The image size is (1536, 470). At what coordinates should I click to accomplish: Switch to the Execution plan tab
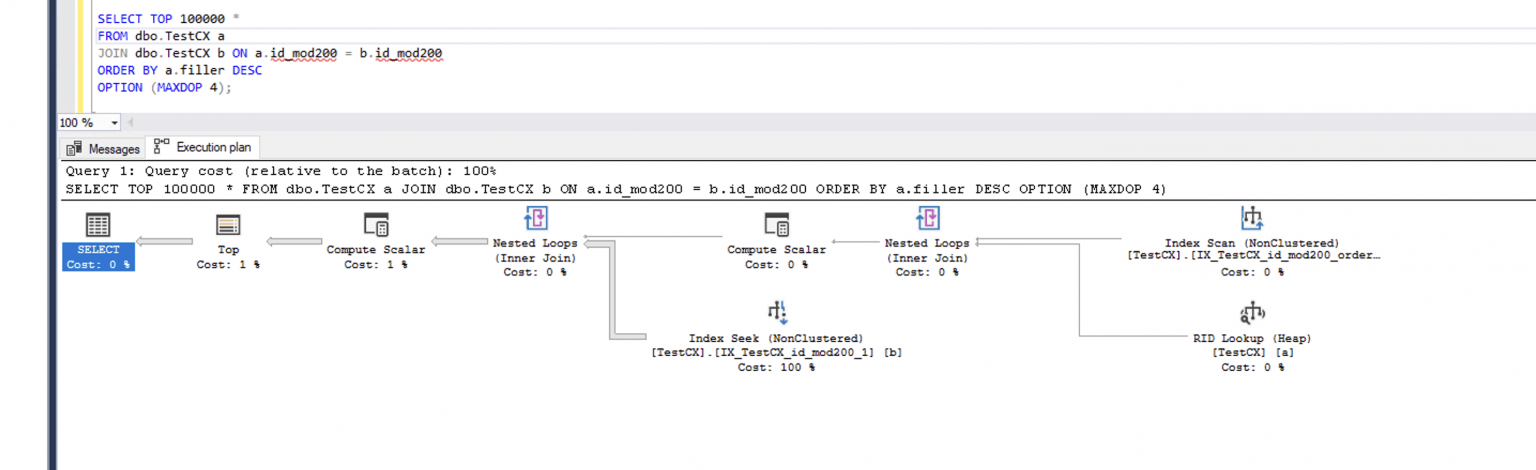tap(203, 148)
